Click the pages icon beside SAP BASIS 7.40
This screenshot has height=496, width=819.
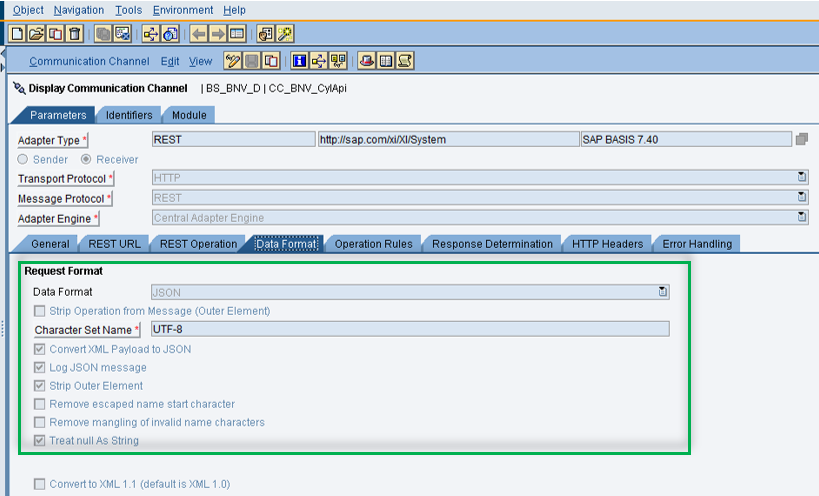[x=802, y=139]
